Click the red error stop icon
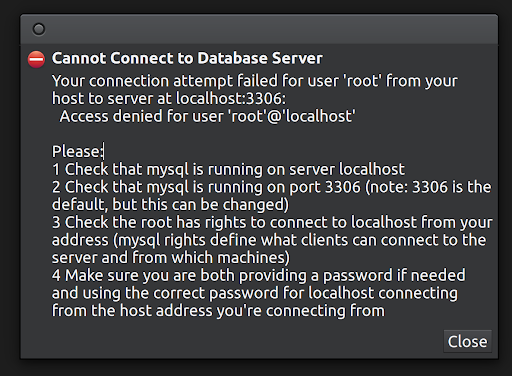Viewport: 512px width, 376px height. point(36,60)
